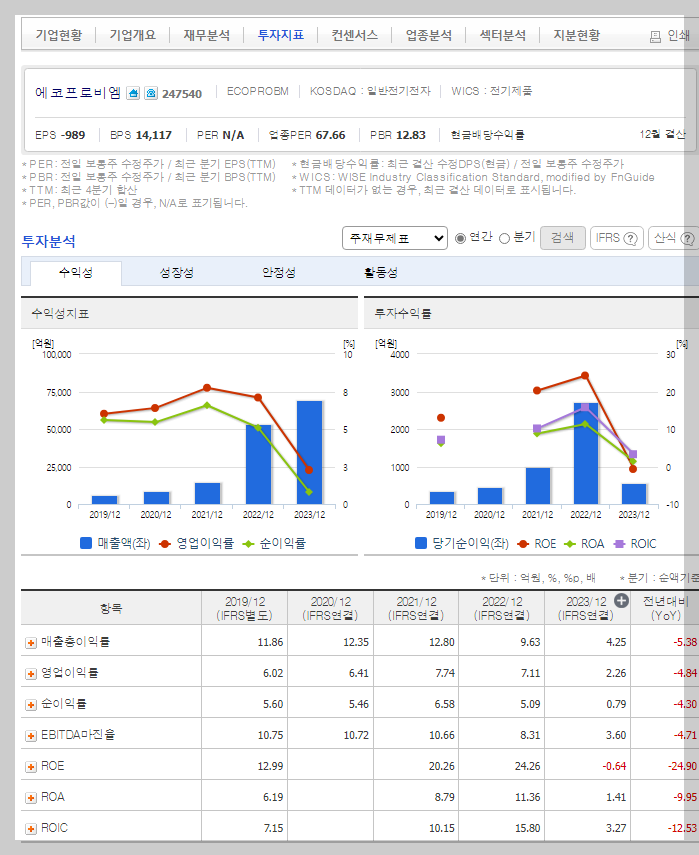This screenshot has height=855, width=699.
Task: Click the IFRS help button
Action: click(x=617, y=238)
